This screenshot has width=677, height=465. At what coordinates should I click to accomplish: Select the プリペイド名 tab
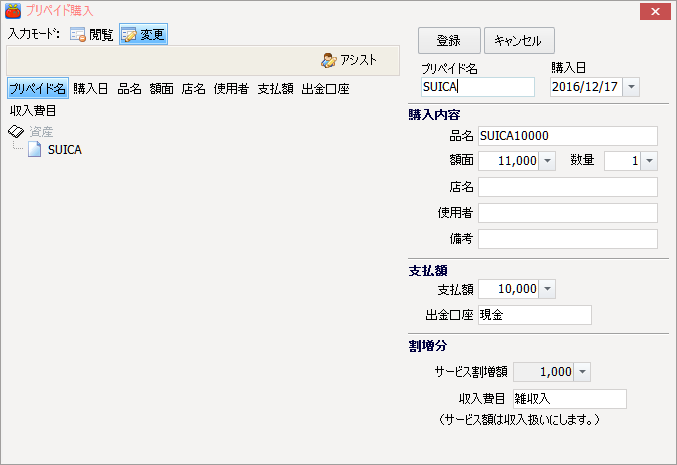click(x=38, y=89)
